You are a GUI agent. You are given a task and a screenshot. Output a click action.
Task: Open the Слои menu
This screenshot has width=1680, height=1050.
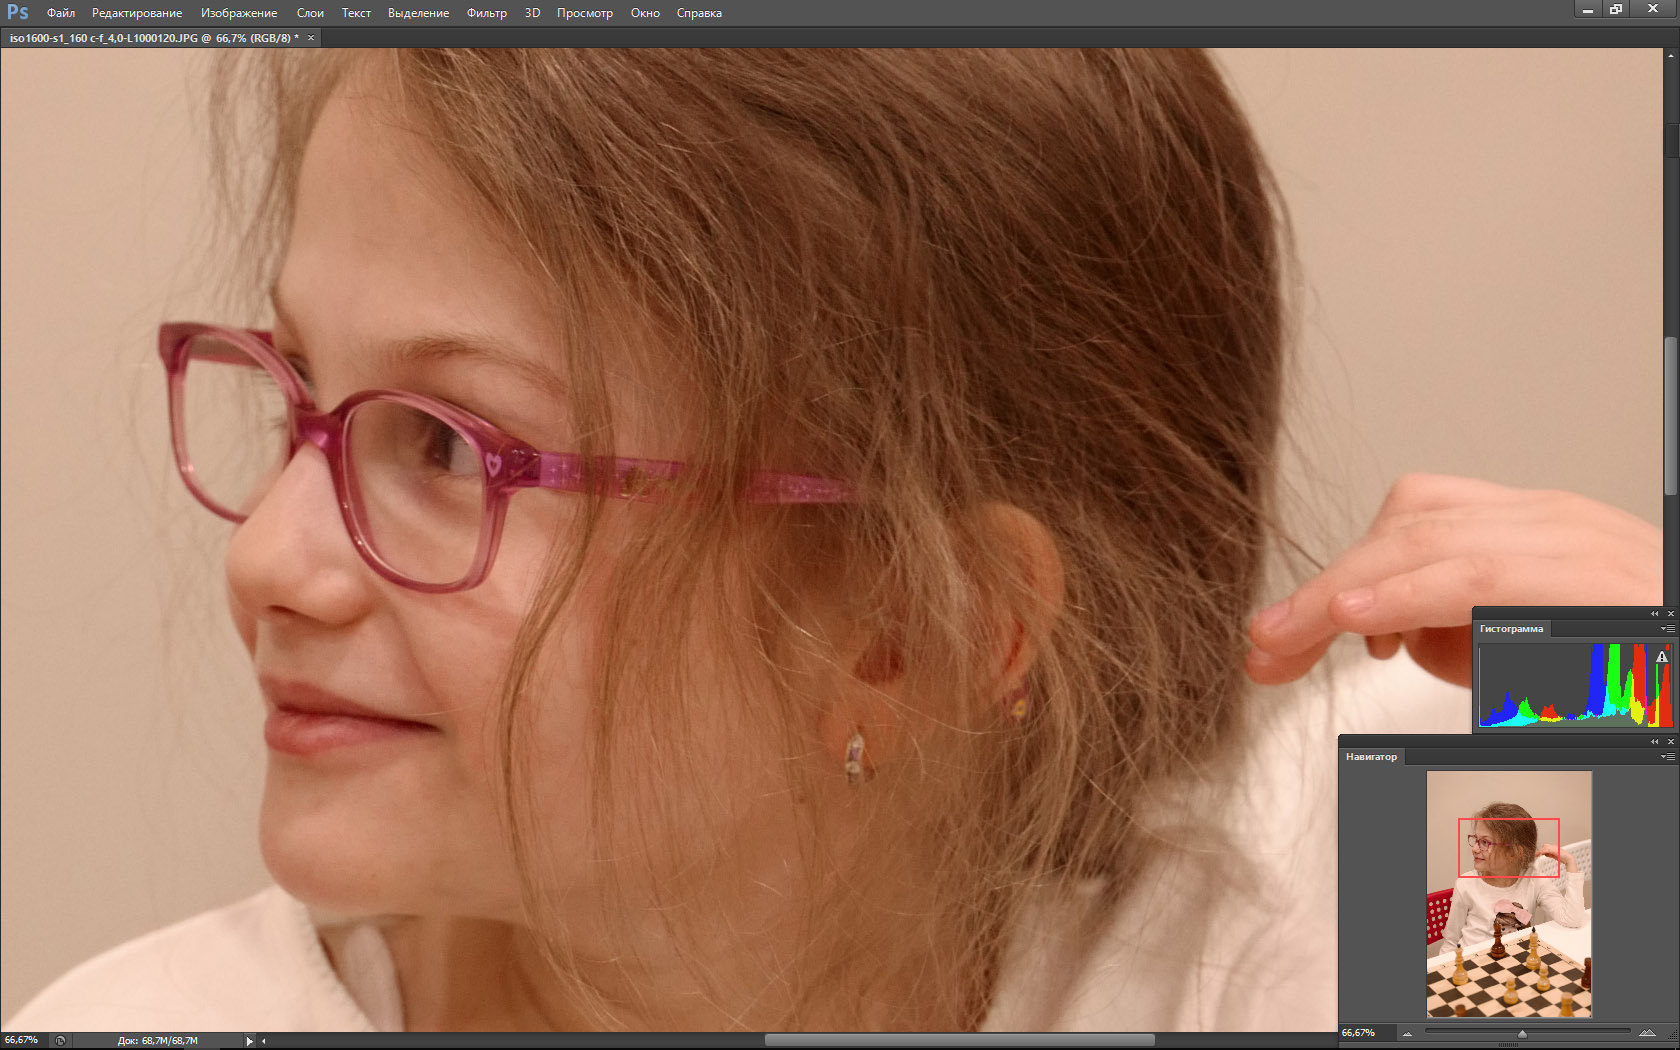(310, 13)
